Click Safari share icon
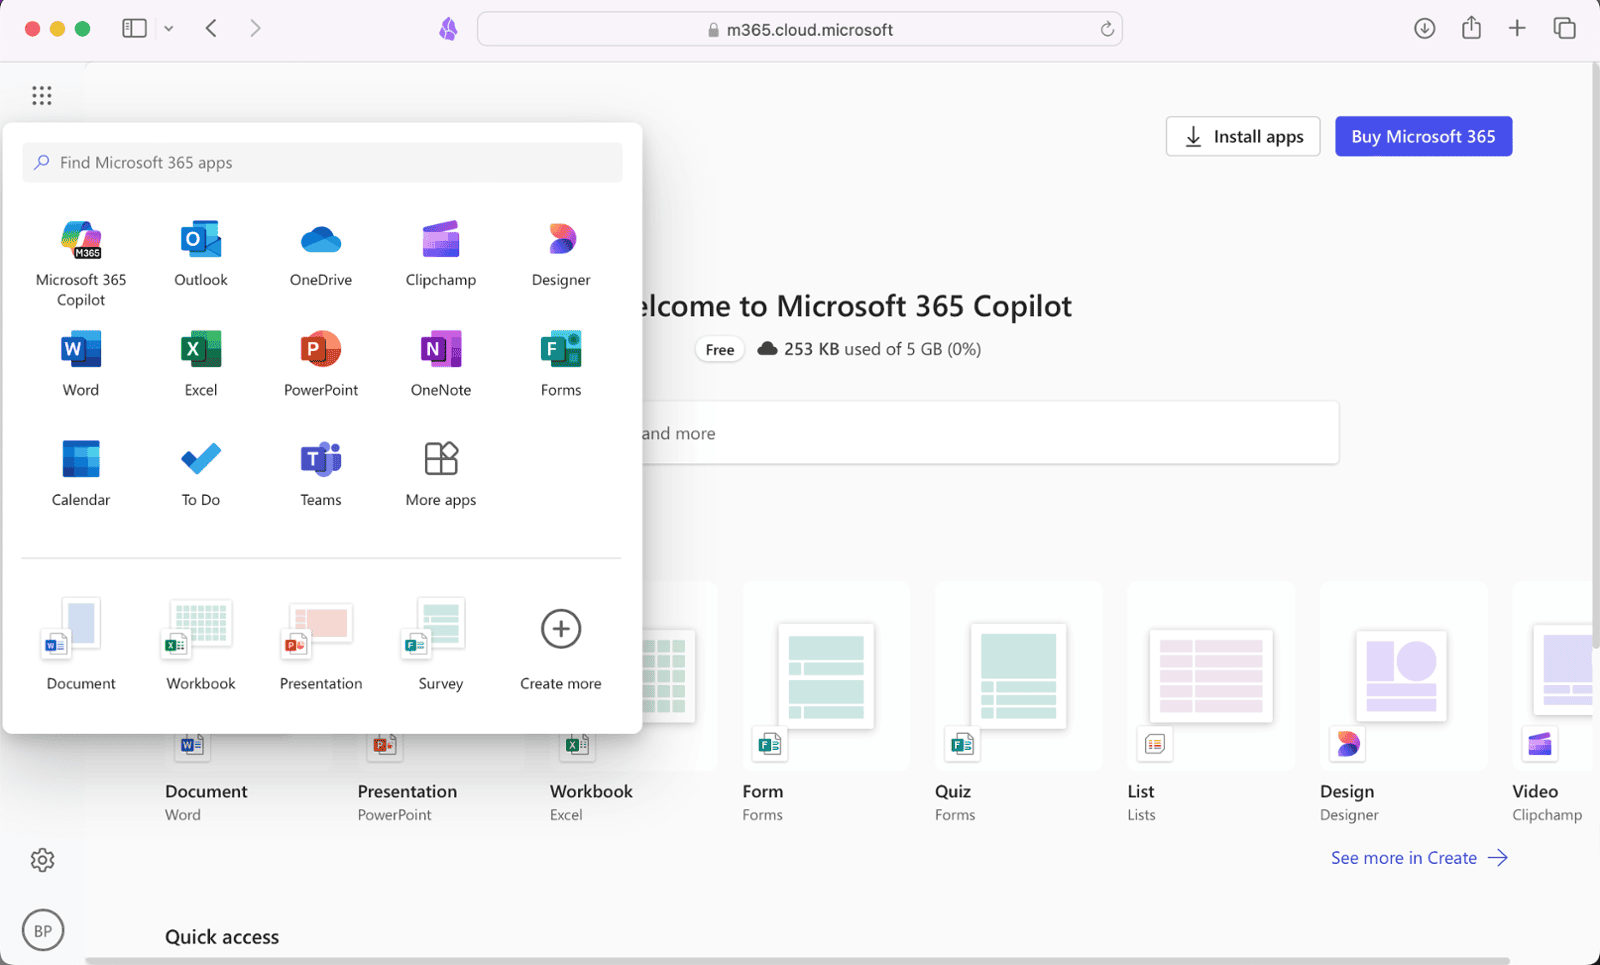The image size is (1600, 965). coord(1471,28)
